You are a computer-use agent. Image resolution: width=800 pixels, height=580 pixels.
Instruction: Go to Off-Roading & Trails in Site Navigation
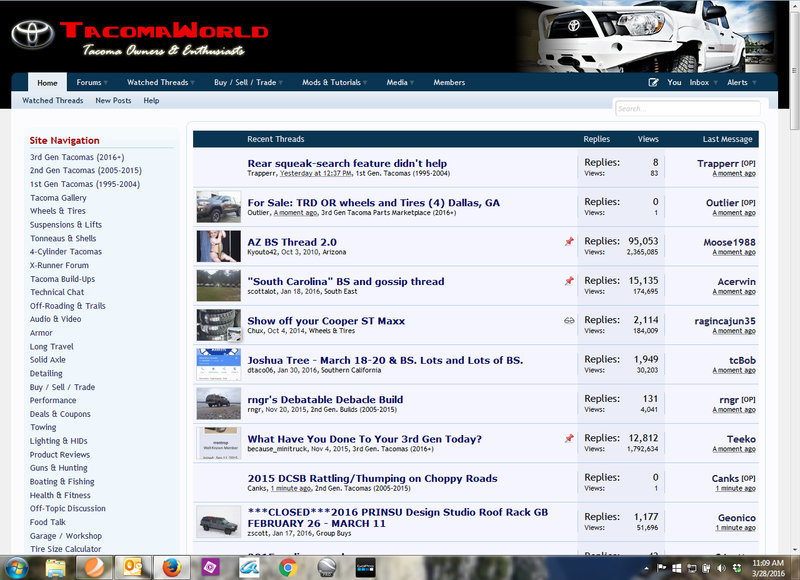coord(68,306)
